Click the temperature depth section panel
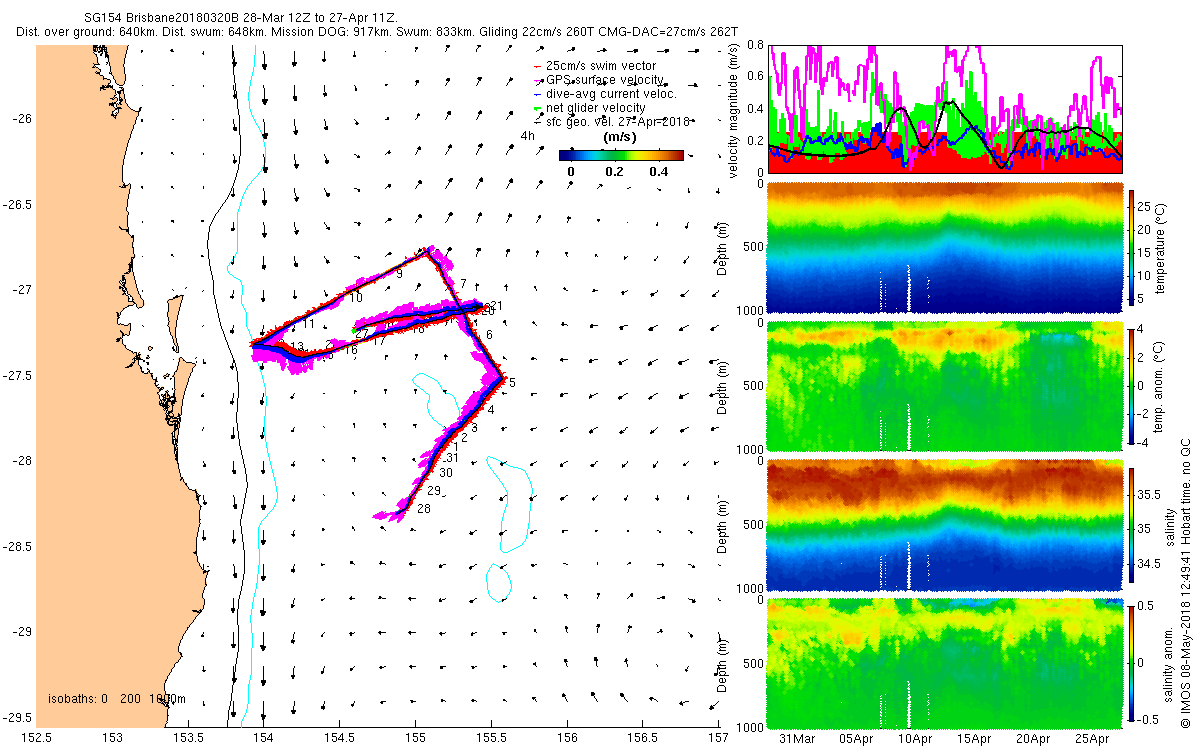The width and height of the screenshot is (1200, 750). point(944,248)
